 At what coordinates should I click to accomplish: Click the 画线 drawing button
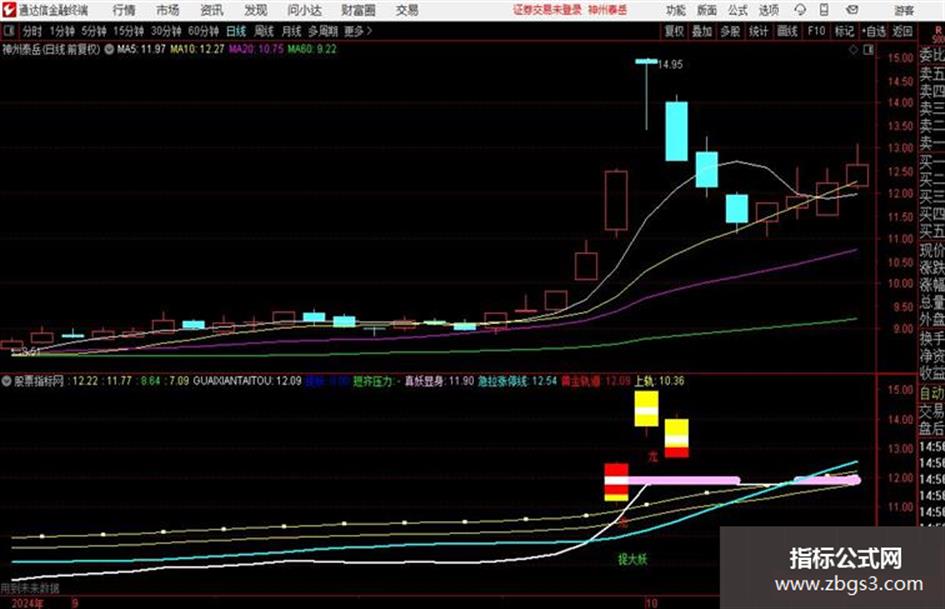pyautogui.click(x=788, y=31)
